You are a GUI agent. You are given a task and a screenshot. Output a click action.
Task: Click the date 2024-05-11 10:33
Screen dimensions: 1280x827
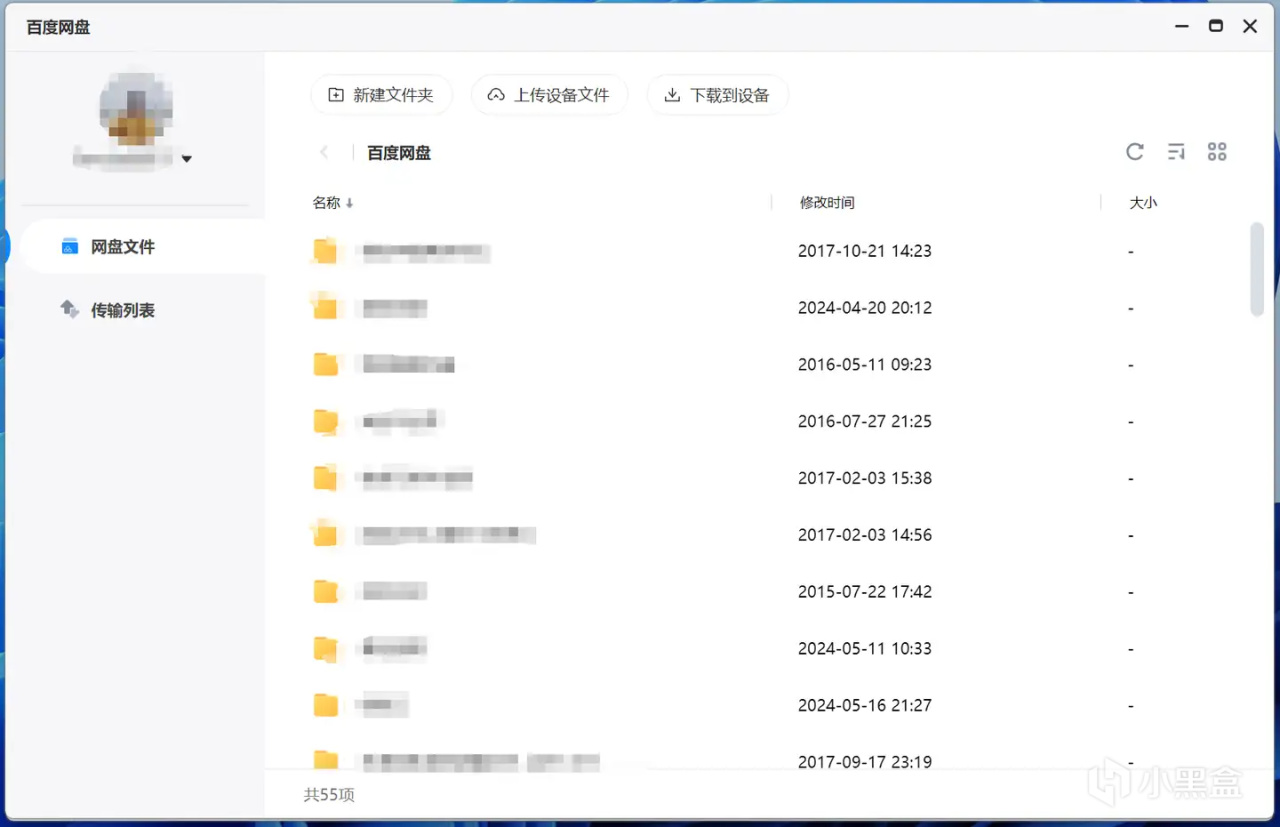pyautogui.click(x=865, y=649)
